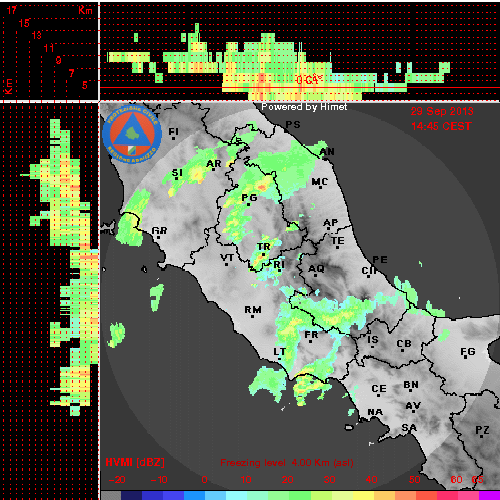500x500 pixels.
Task: Select the AQ city label
Action: [x=316, y=268]
